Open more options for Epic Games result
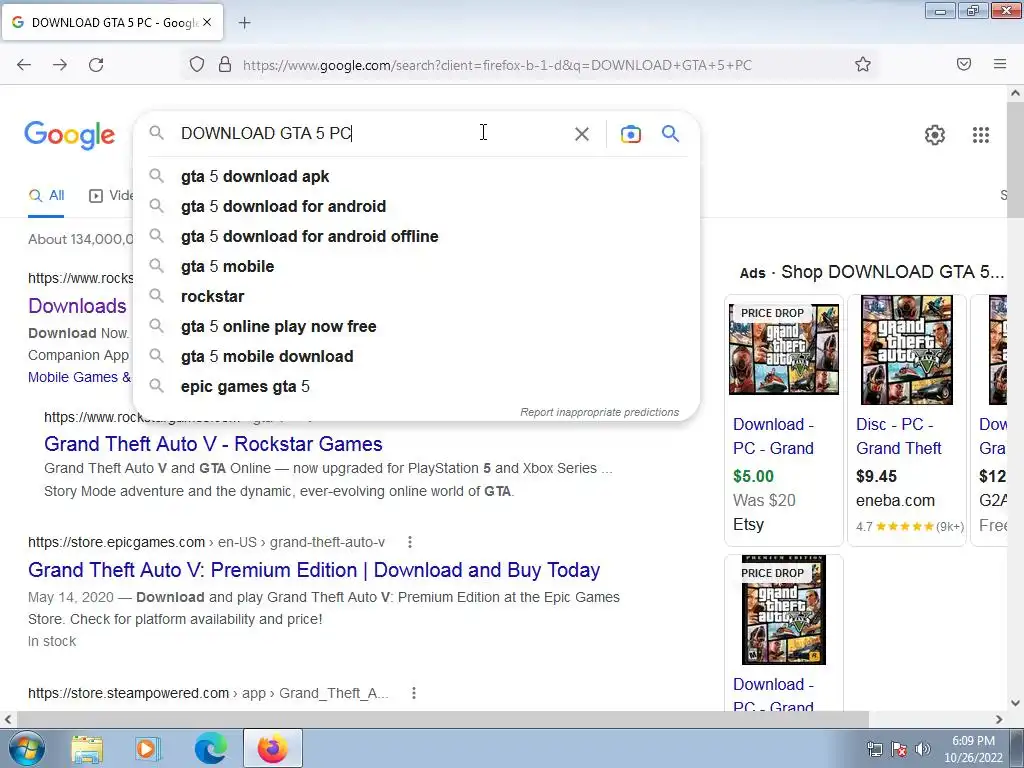1024x768 pixels. pos(409,542)
